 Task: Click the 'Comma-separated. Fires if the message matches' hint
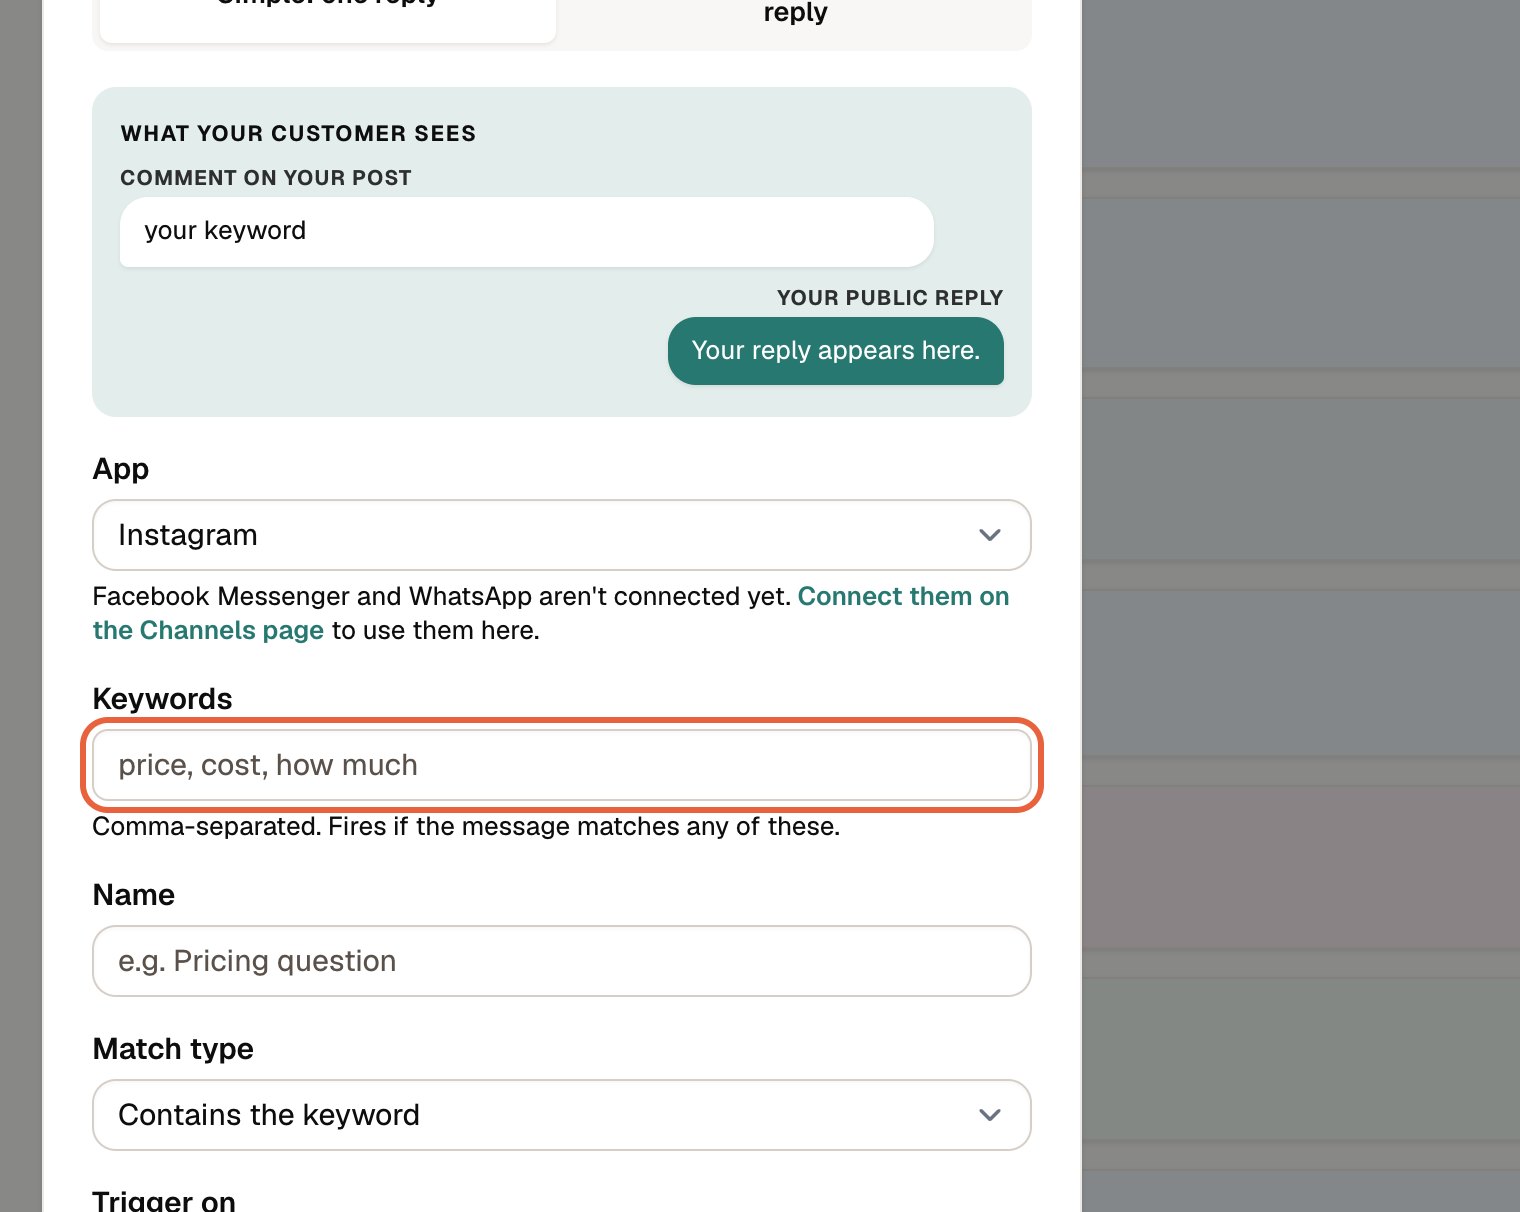(x=466, y=827)
